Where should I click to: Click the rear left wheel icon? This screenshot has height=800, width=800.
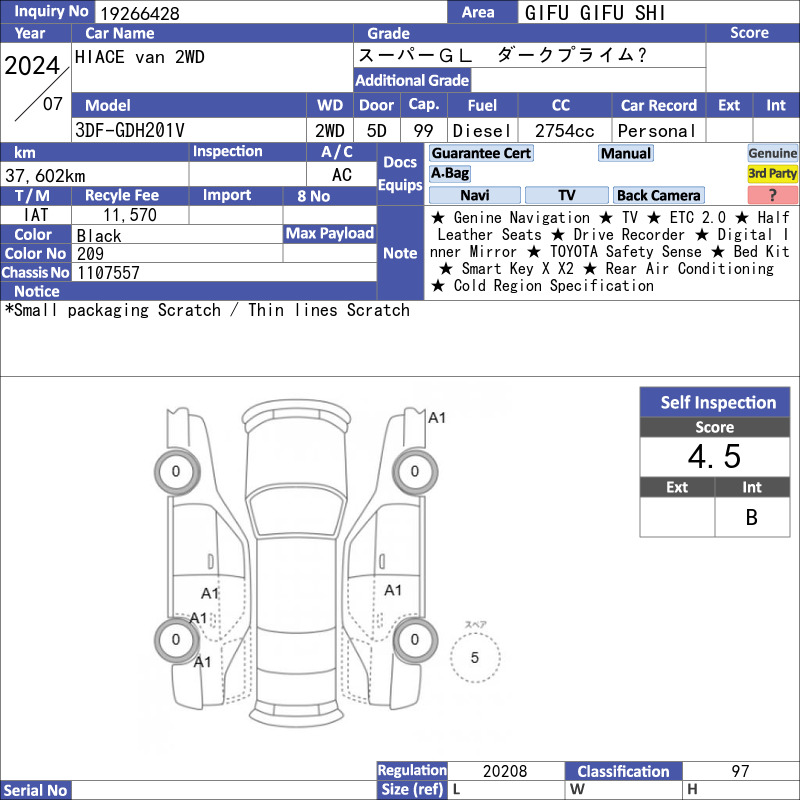(x=177, y=640)
